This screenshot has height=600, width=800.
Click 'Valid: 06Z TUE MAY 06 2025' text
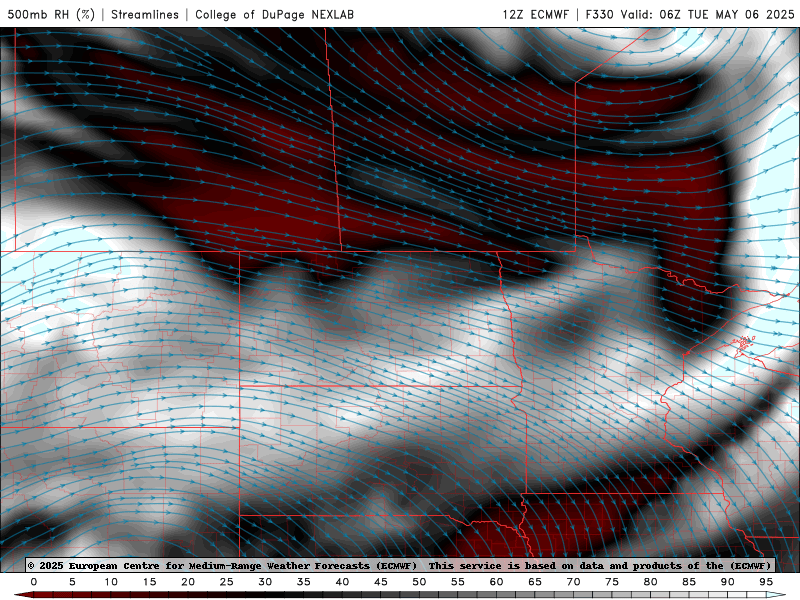click(707, 14)
